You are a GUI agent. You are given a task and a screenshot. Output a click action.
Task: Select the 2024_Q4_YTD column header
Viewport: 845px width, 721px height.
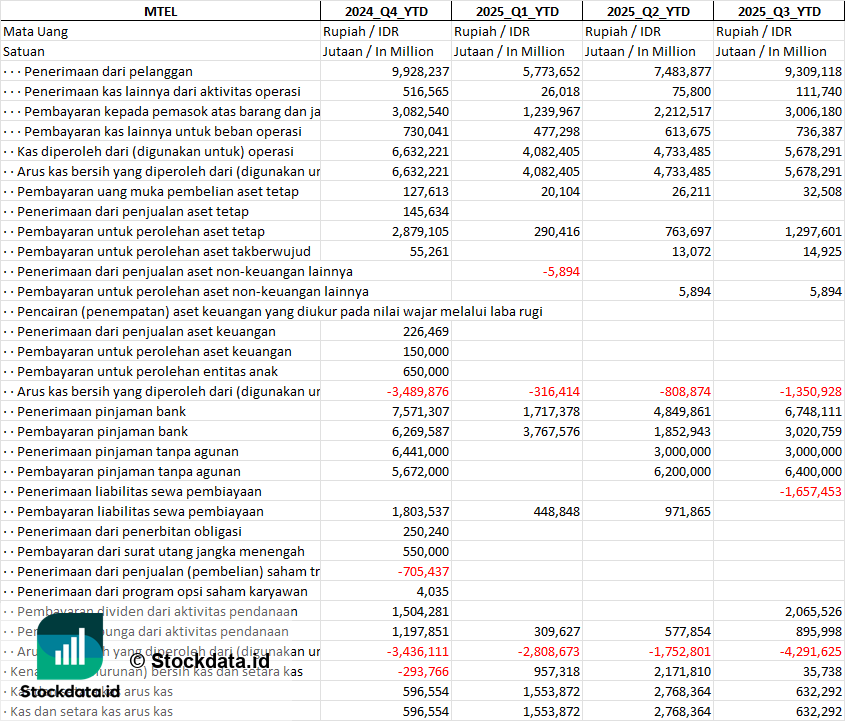click(x=385, y=11)
